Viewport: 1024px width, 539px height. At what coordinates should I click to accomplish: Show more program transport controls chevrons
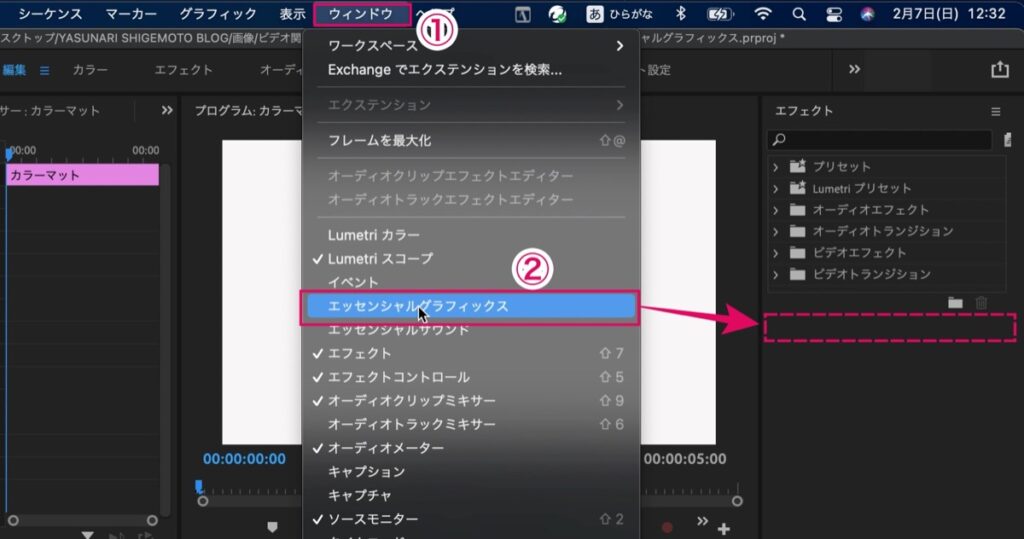tap(702, 521)
